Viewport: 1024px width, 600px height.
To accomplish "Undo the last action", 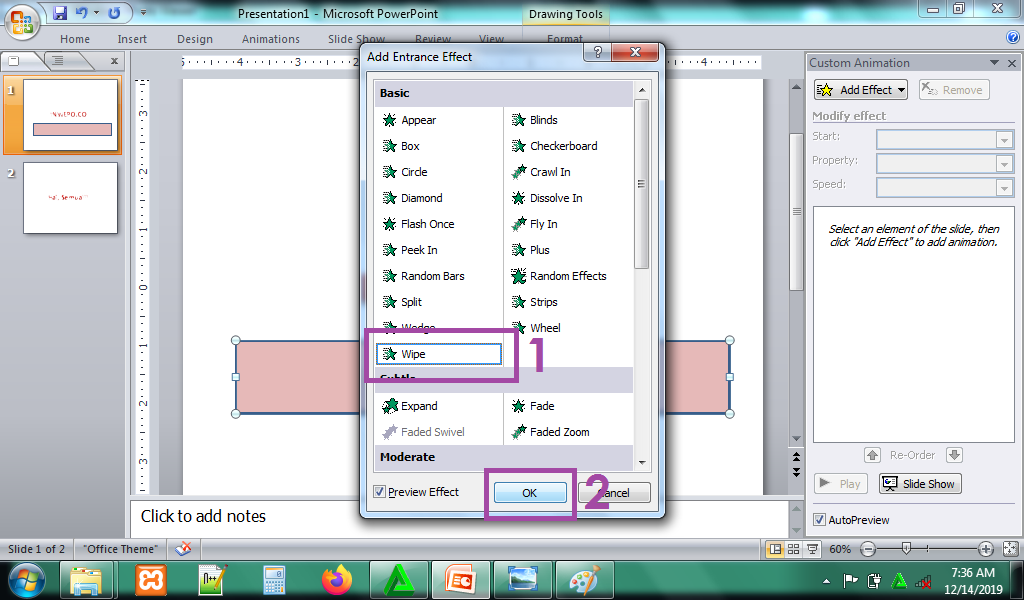I will coord(82,12).
